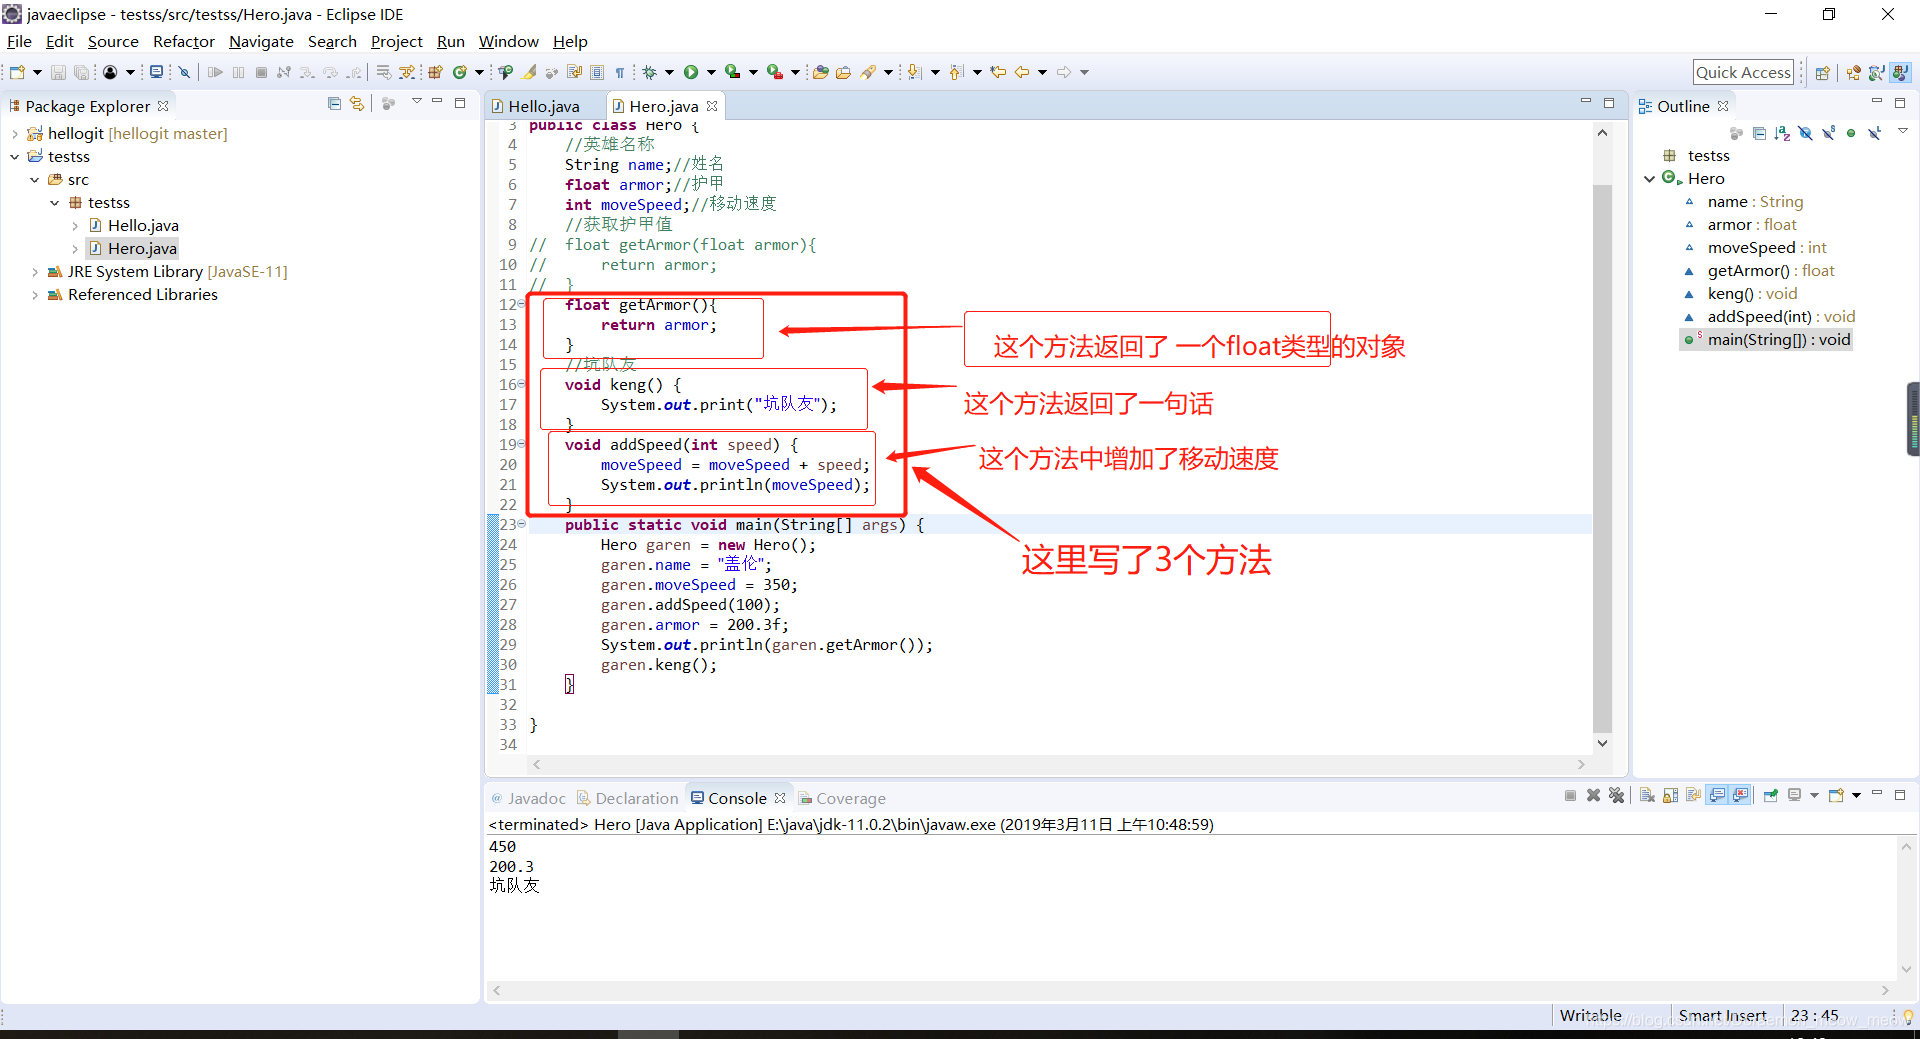Click the Focus on Active Task icon in Outline

tap(1736, 133)
